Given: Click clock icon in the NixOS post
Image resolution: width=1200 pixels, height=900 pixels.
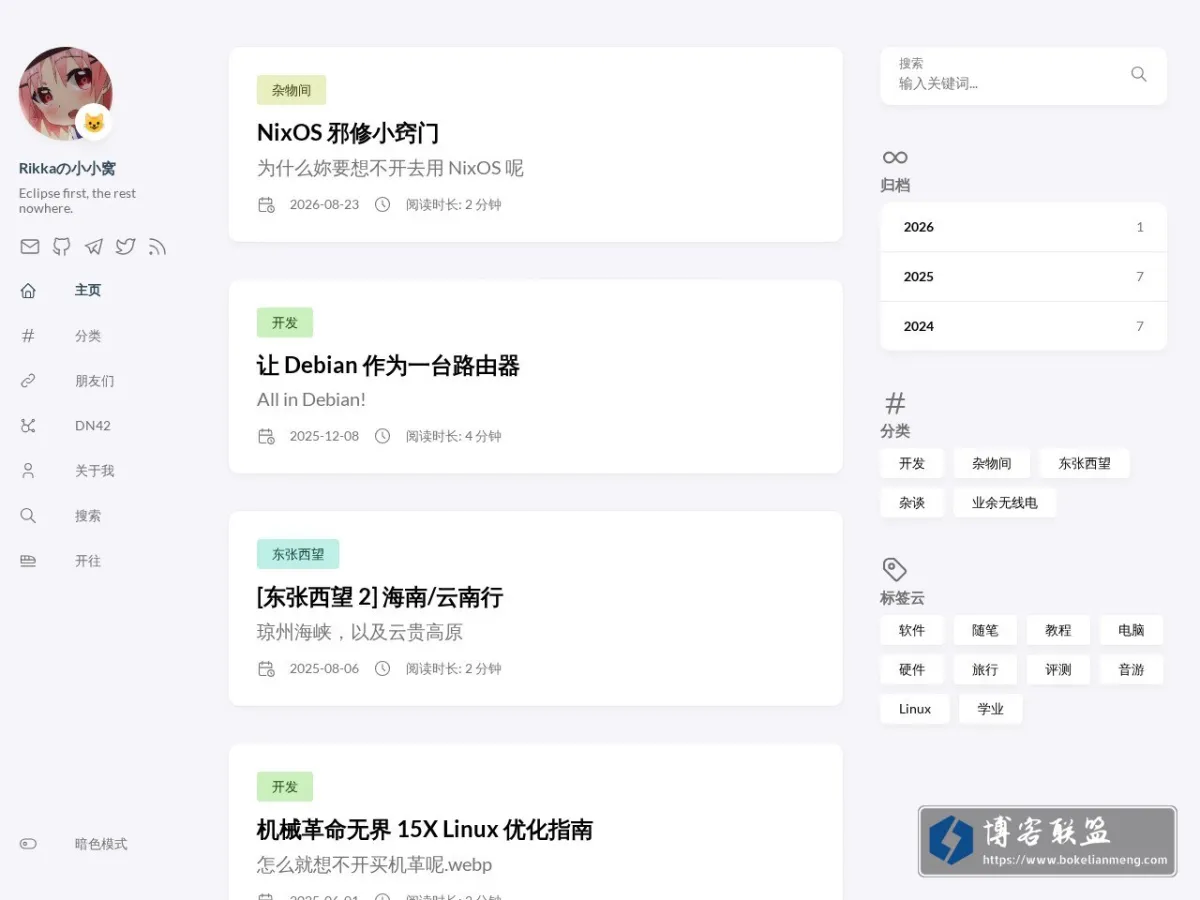Looking at the screenshot, I should (x=382, y=205).
